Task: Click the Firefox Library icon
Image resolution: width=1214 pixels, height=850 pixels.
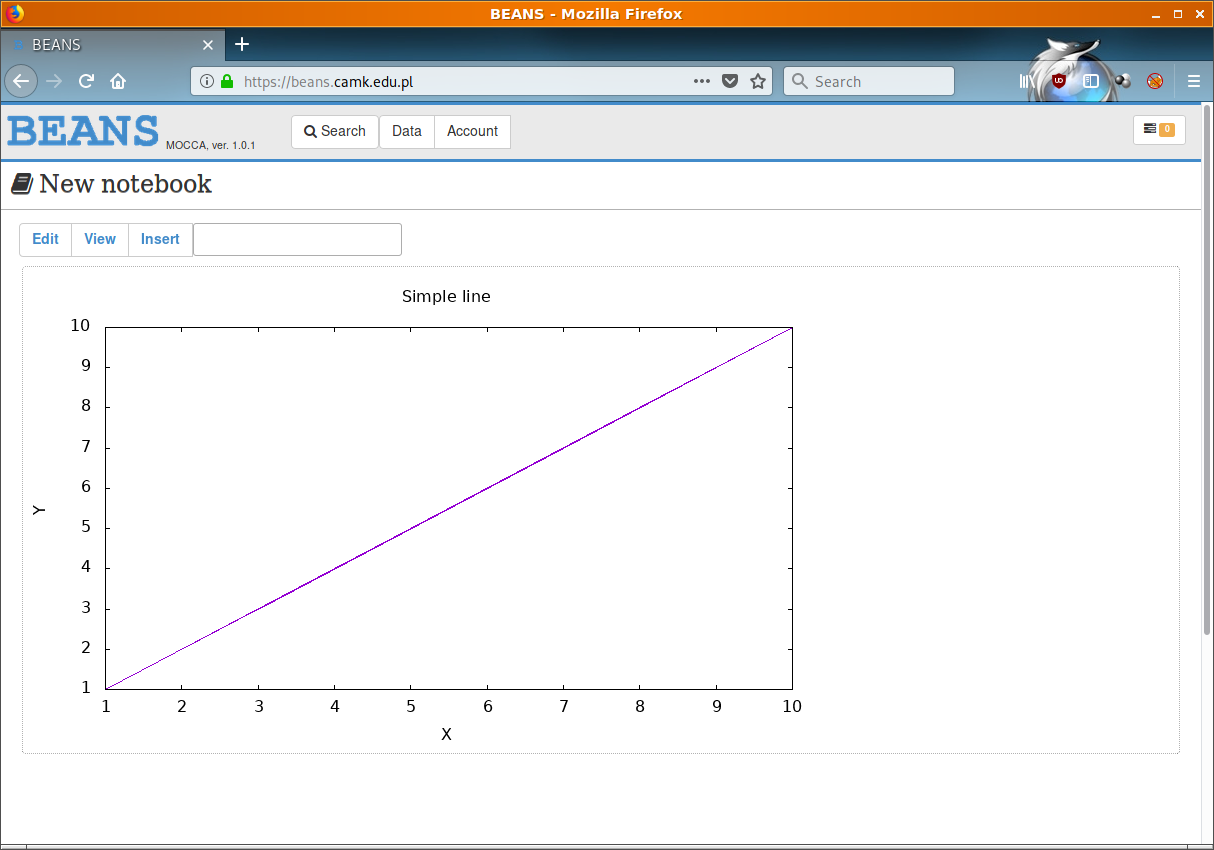Action: pyautogui.click(x=1027, y=82)
